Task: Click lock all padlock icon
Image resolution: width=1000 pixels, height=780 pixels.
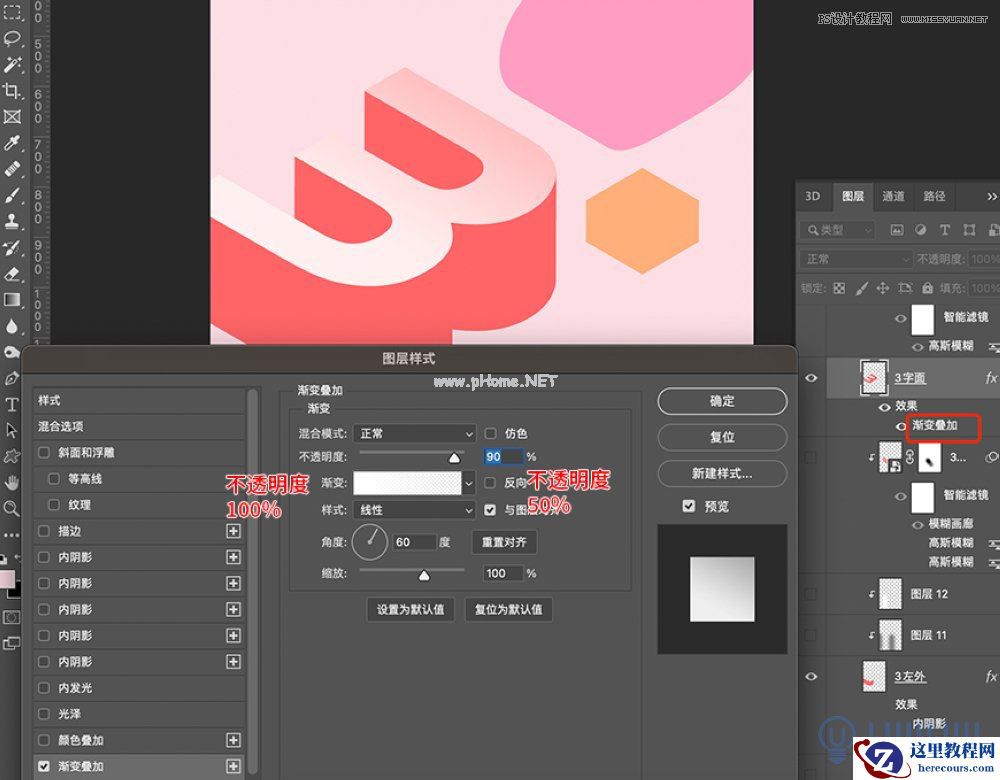Action: tap(927, 288)
